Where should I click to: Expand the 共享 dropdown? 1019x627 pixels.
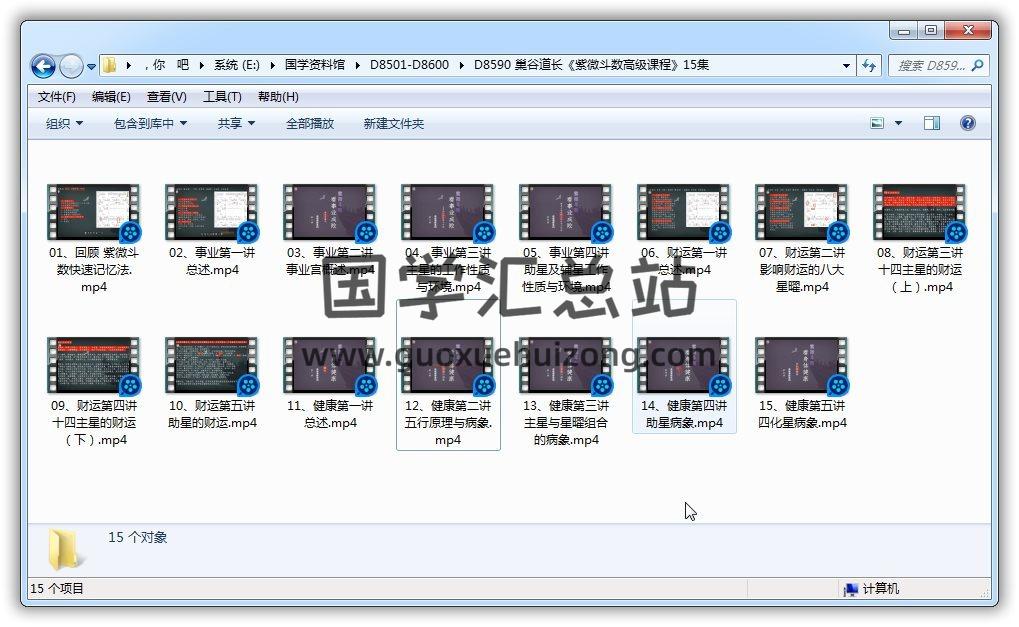coord(236,123)
